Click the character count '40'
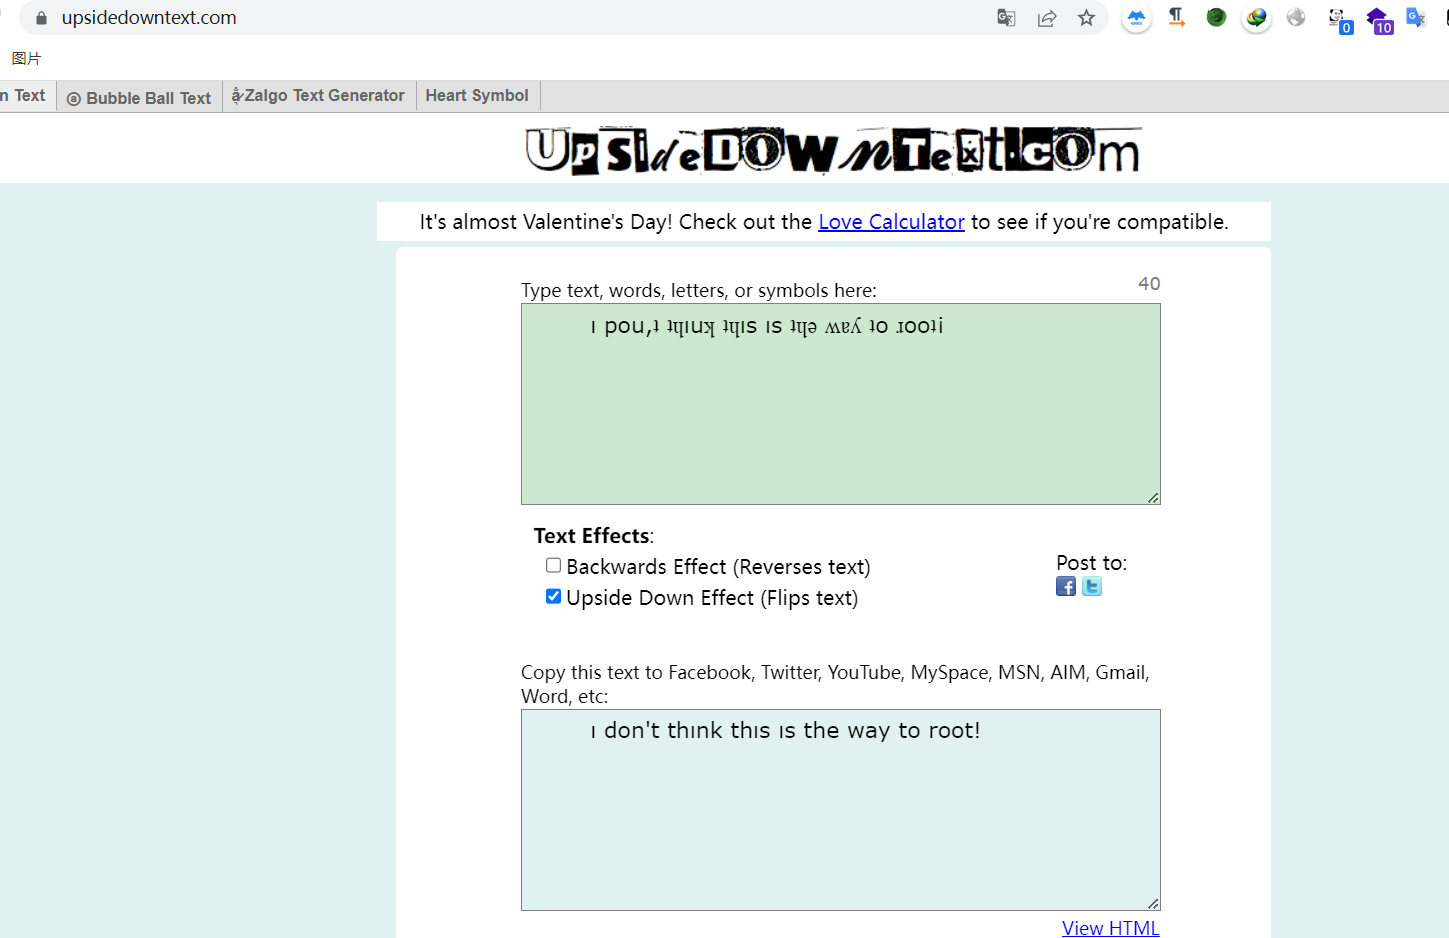Screen dimensions: 1449x938 pos(1149,284)
